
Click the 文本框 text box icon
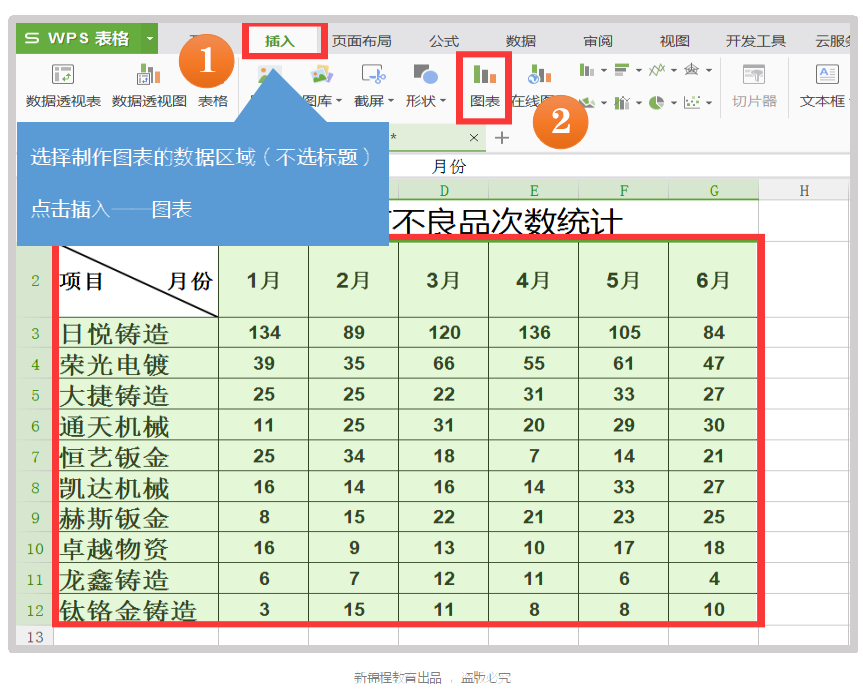pos(827,74)
